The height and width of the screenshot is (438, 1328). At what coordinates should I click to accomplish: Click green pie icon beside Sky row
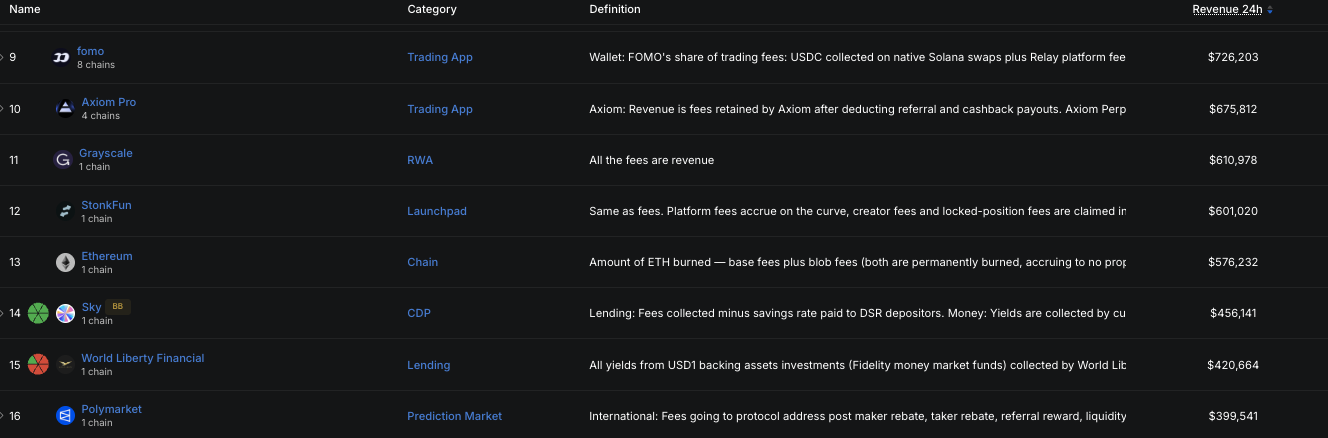pos(38,314)
